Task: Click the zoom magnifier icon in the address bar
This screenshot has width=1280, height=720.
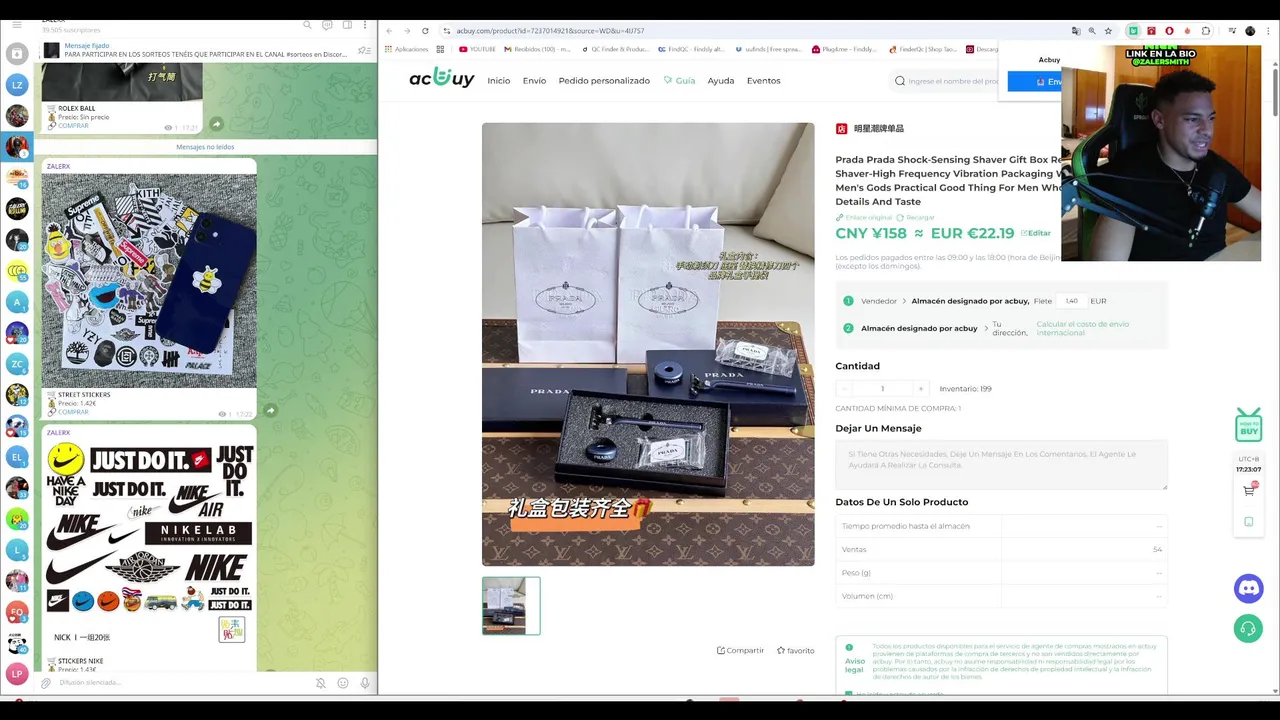Action: pos(1092,31)
